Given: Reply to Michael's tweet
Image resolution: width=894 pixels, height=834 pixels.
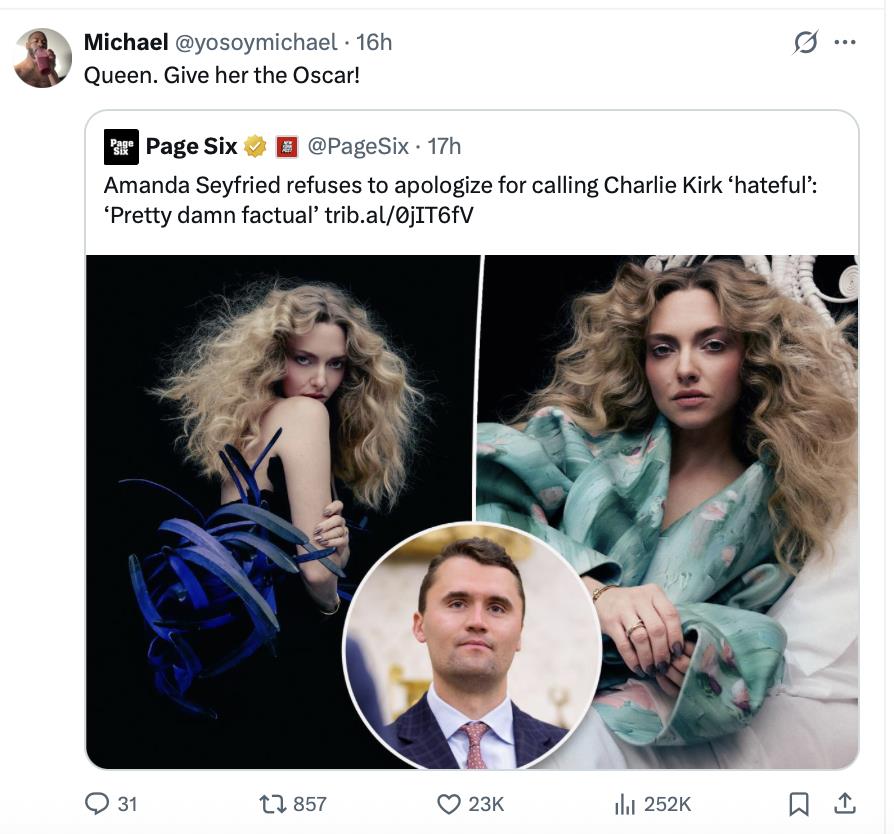Looking at the screenshot, I should (x=100, y=803).
